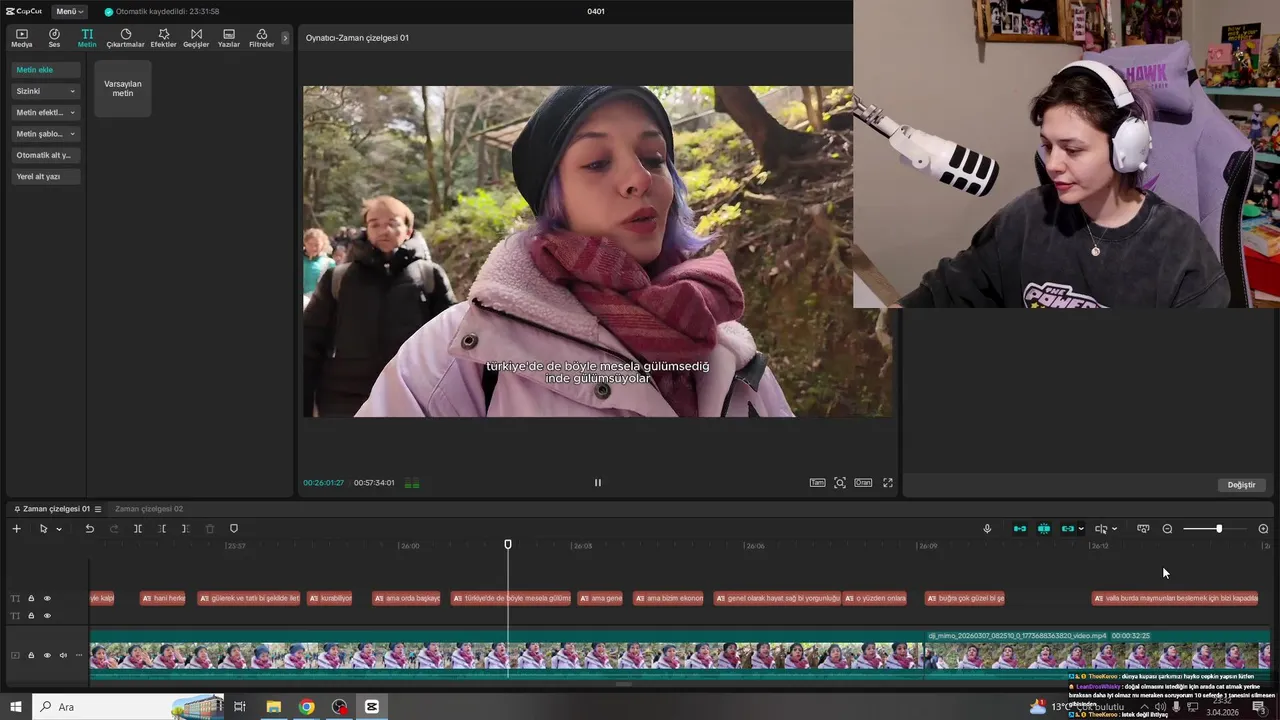Click the timeline overview icon
Screen dimensions: 1280x720
(1143, 528)
